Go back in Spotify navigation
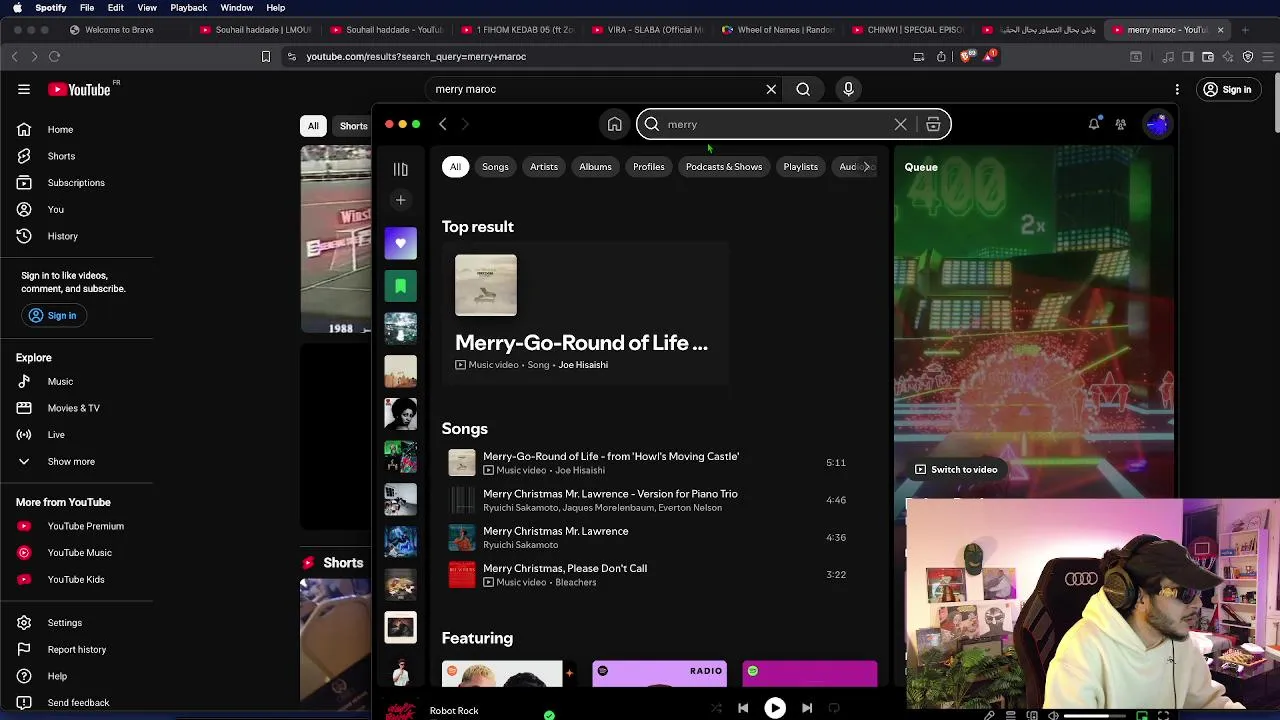 pos(442,124)
